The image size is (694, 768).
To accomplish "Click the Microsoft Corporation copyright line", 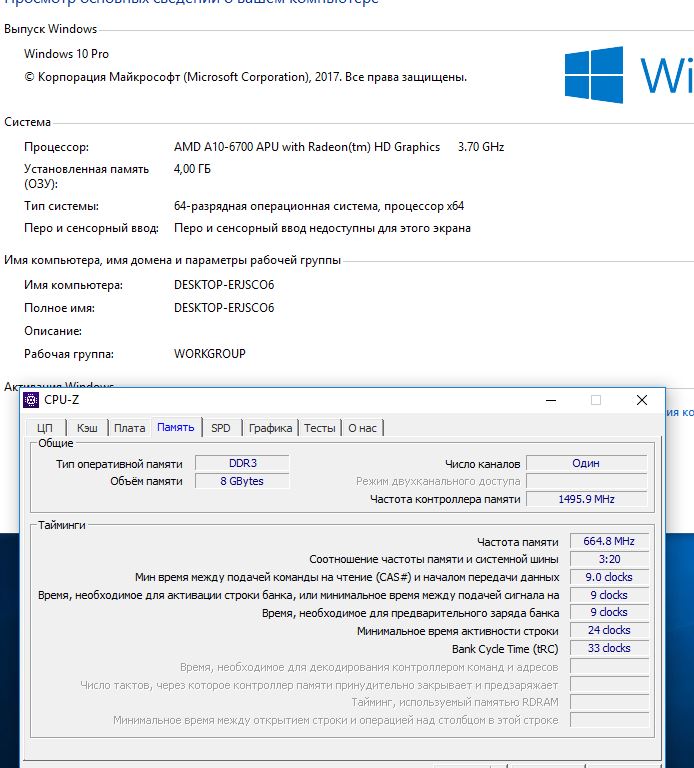I will (x=246, y=77).
